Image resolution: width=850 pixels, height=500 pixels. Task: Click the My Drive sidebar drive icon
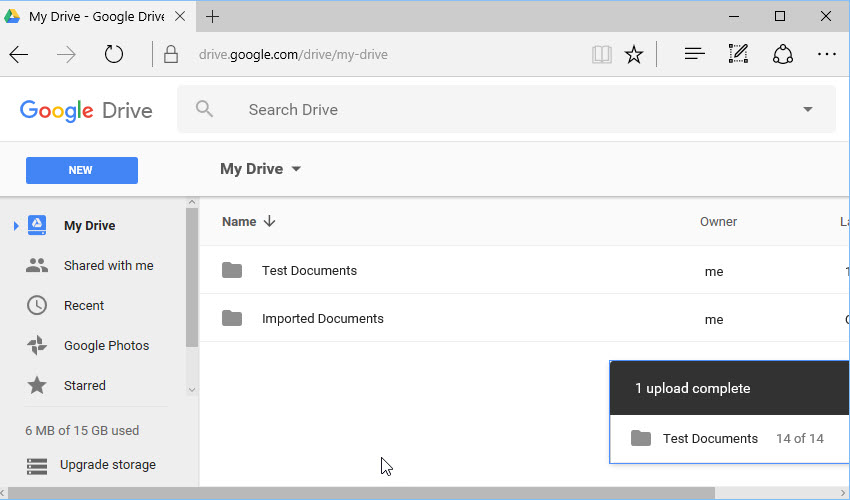tap(37, 225)
